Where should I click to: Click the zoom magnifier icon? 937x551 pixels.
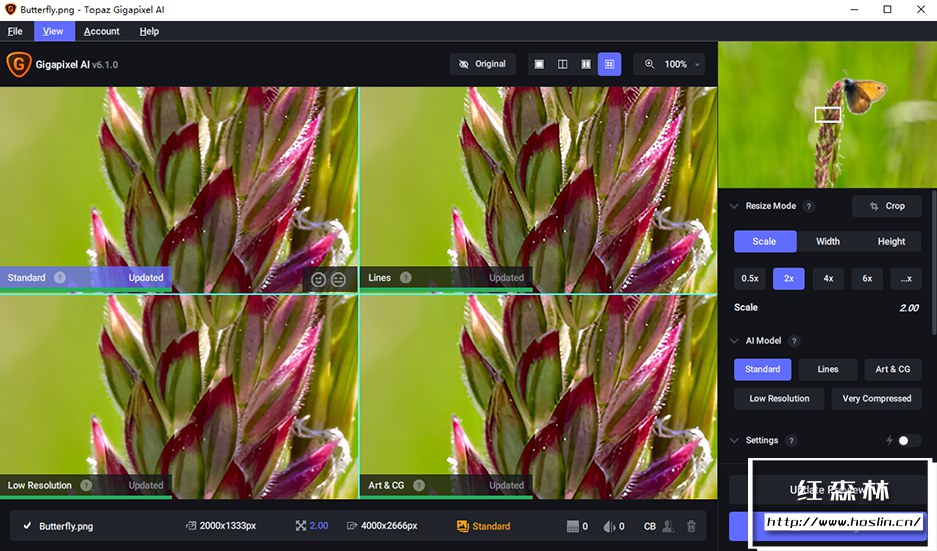pyautogui.click(x=650, y=64)
